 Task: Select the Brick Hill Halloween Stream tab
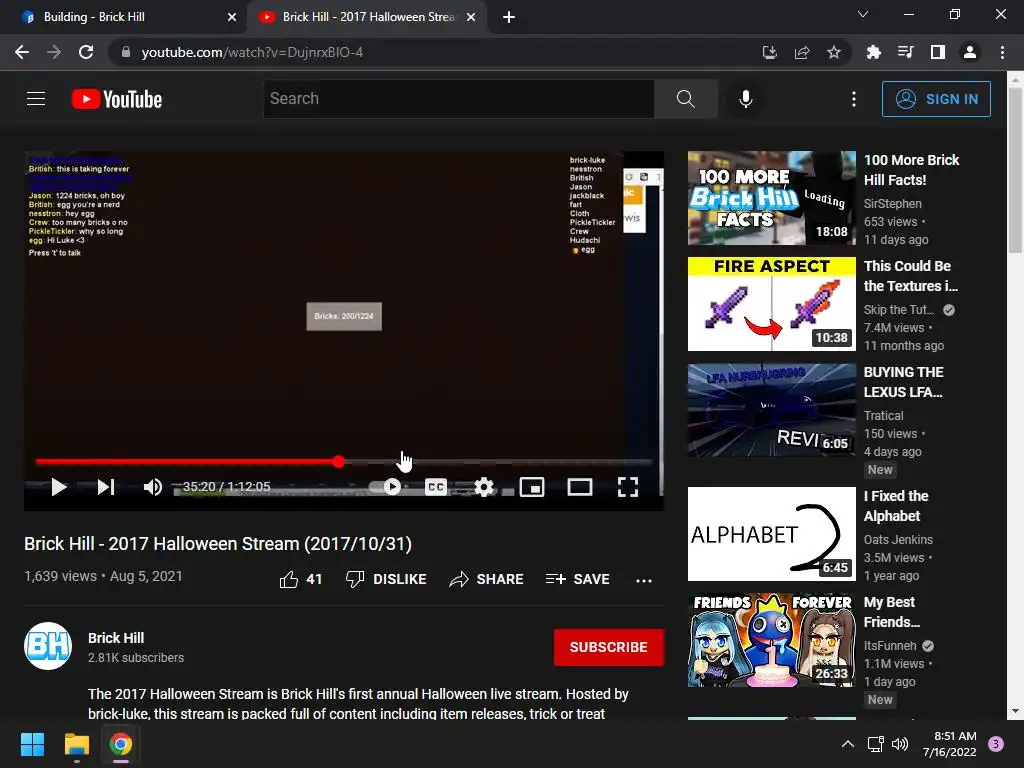[x=366, y=17]
